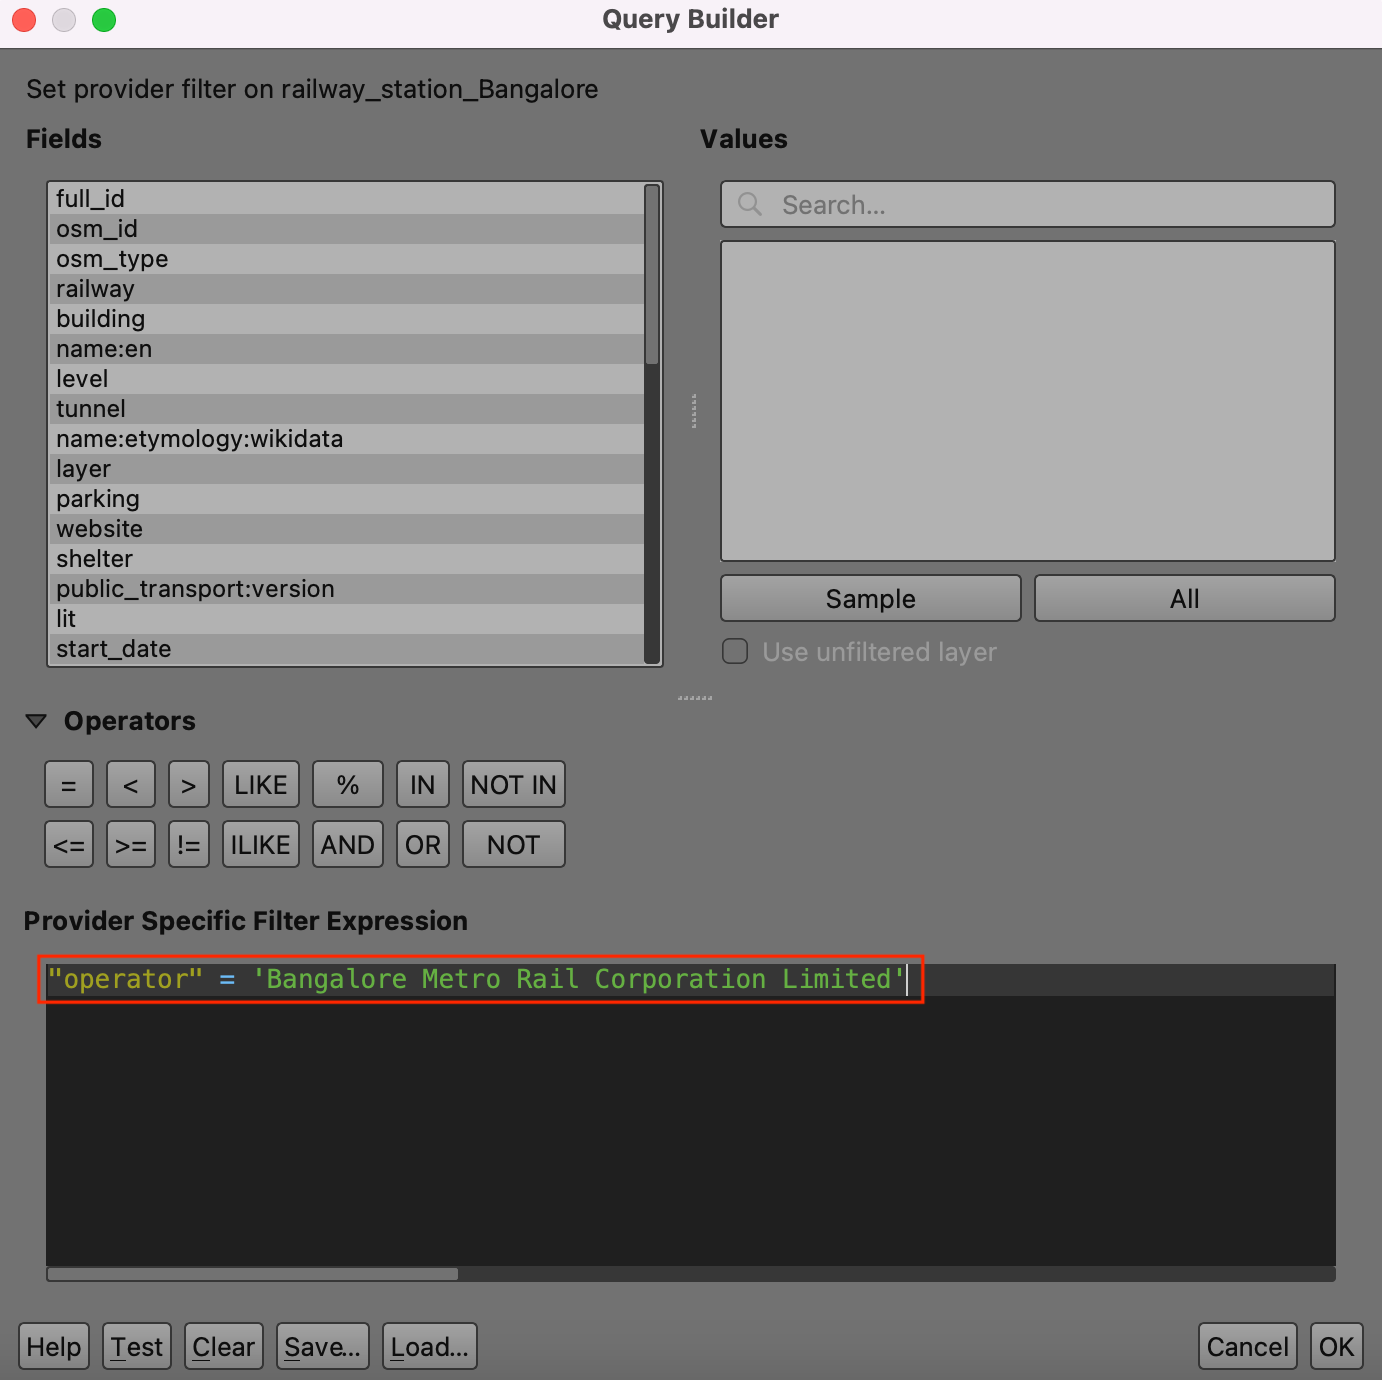Insert the ILIKE operator

click(261, 844)
